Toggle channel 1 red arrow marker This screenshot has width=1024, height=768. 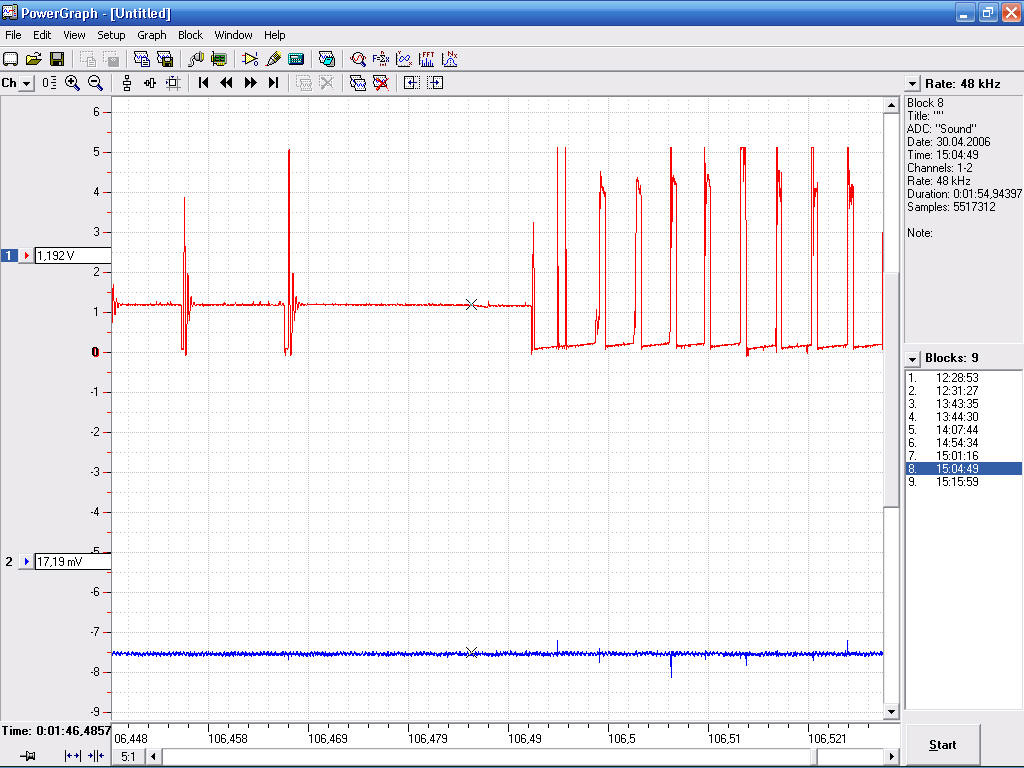26,255
